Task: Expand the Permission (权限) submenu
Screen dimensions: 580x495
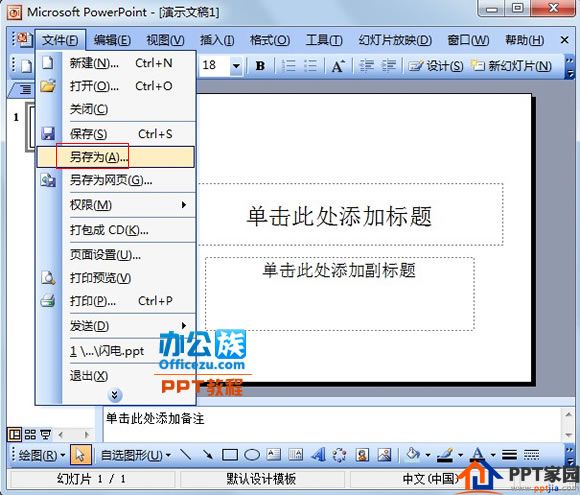Action: [116, 205]
